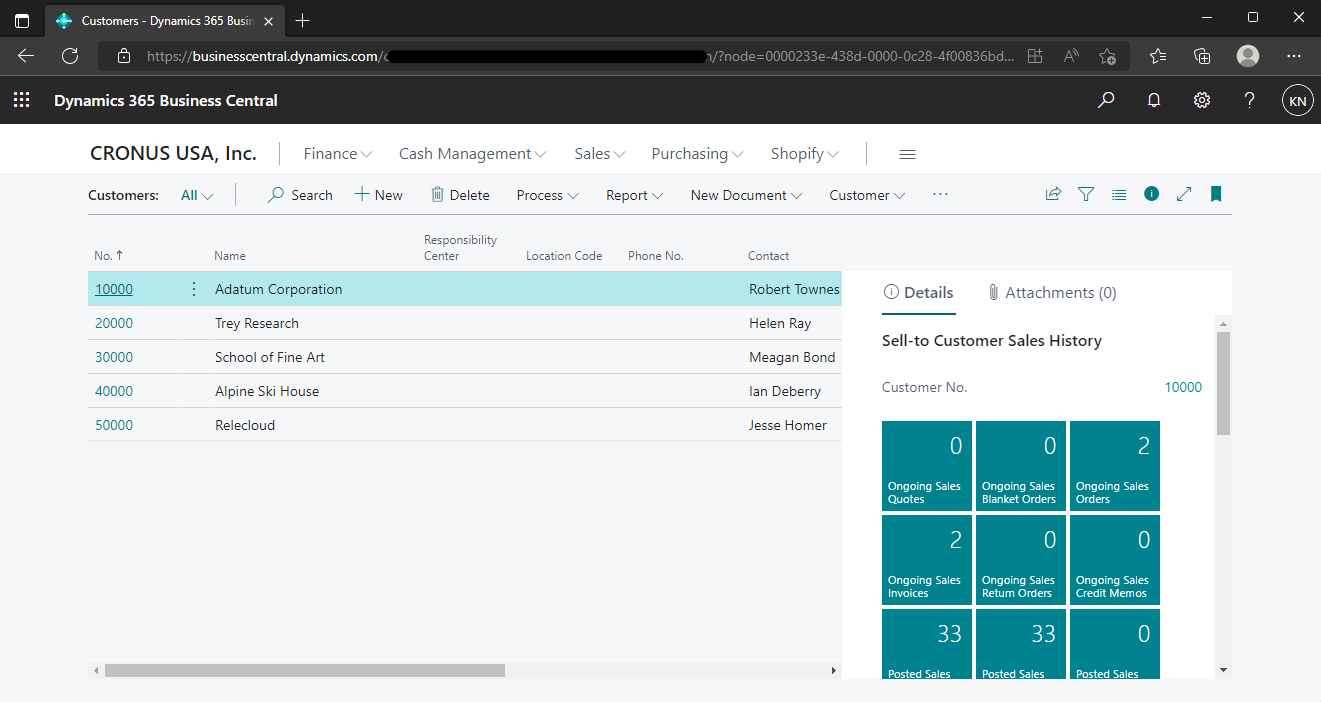Go back with browser back arrow
This screenshot has width=1321, height=702.
pyautogui.click(x=26, y=56)
